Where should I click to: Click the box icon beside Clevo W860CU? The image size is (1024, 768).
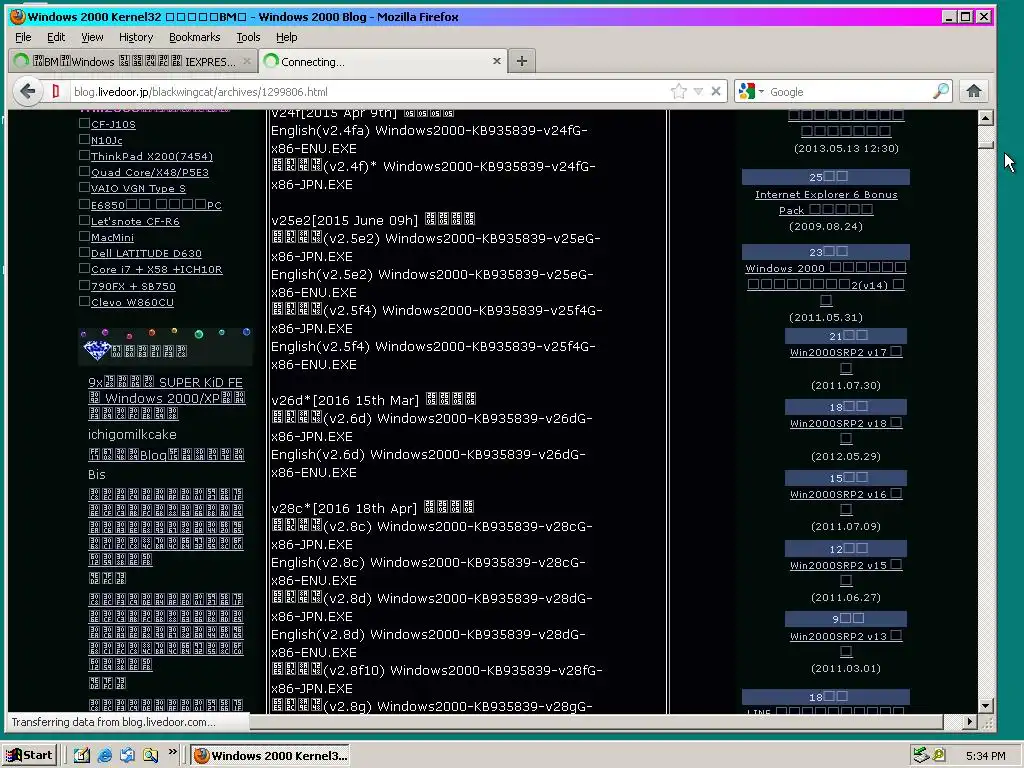point(84,301)
